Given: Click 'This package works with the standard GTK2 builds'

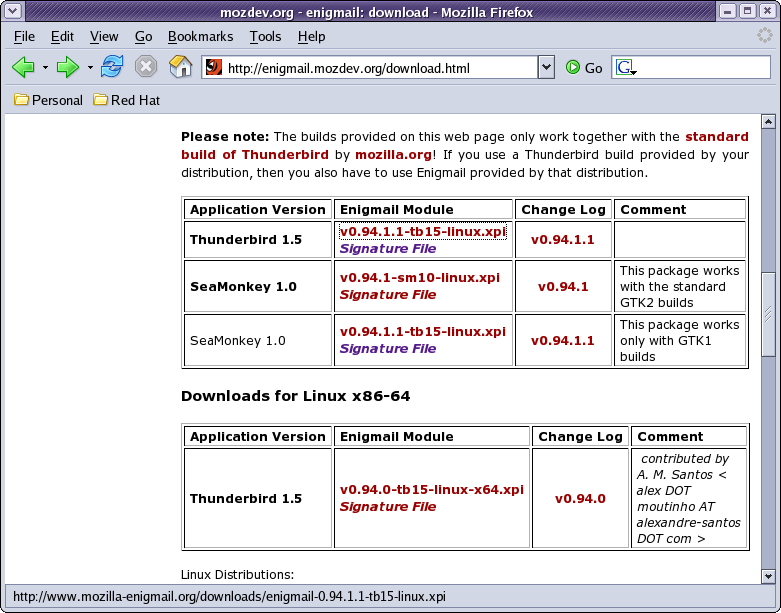Looking at the screenshot, I should click(679, 286).
